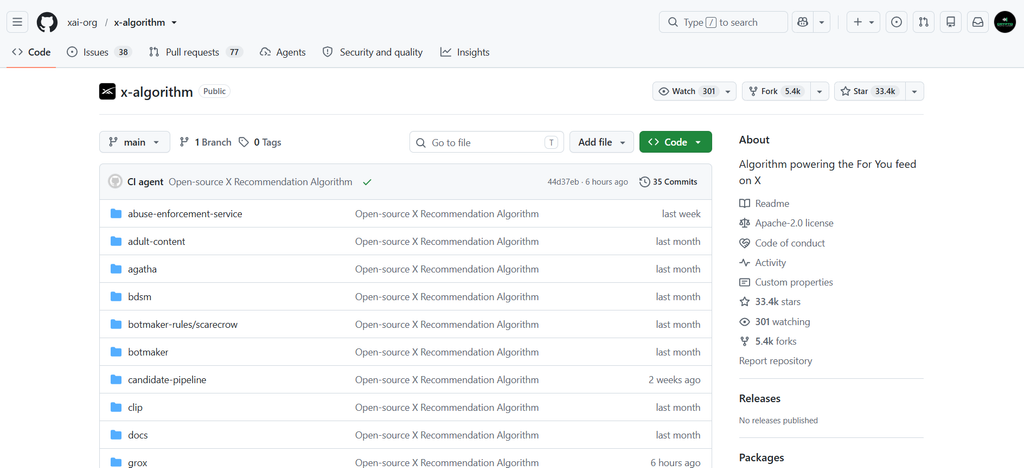Screen dimensions: 1024x468
Task: Open the Copilot chat icon
Action: click(803, 22)
